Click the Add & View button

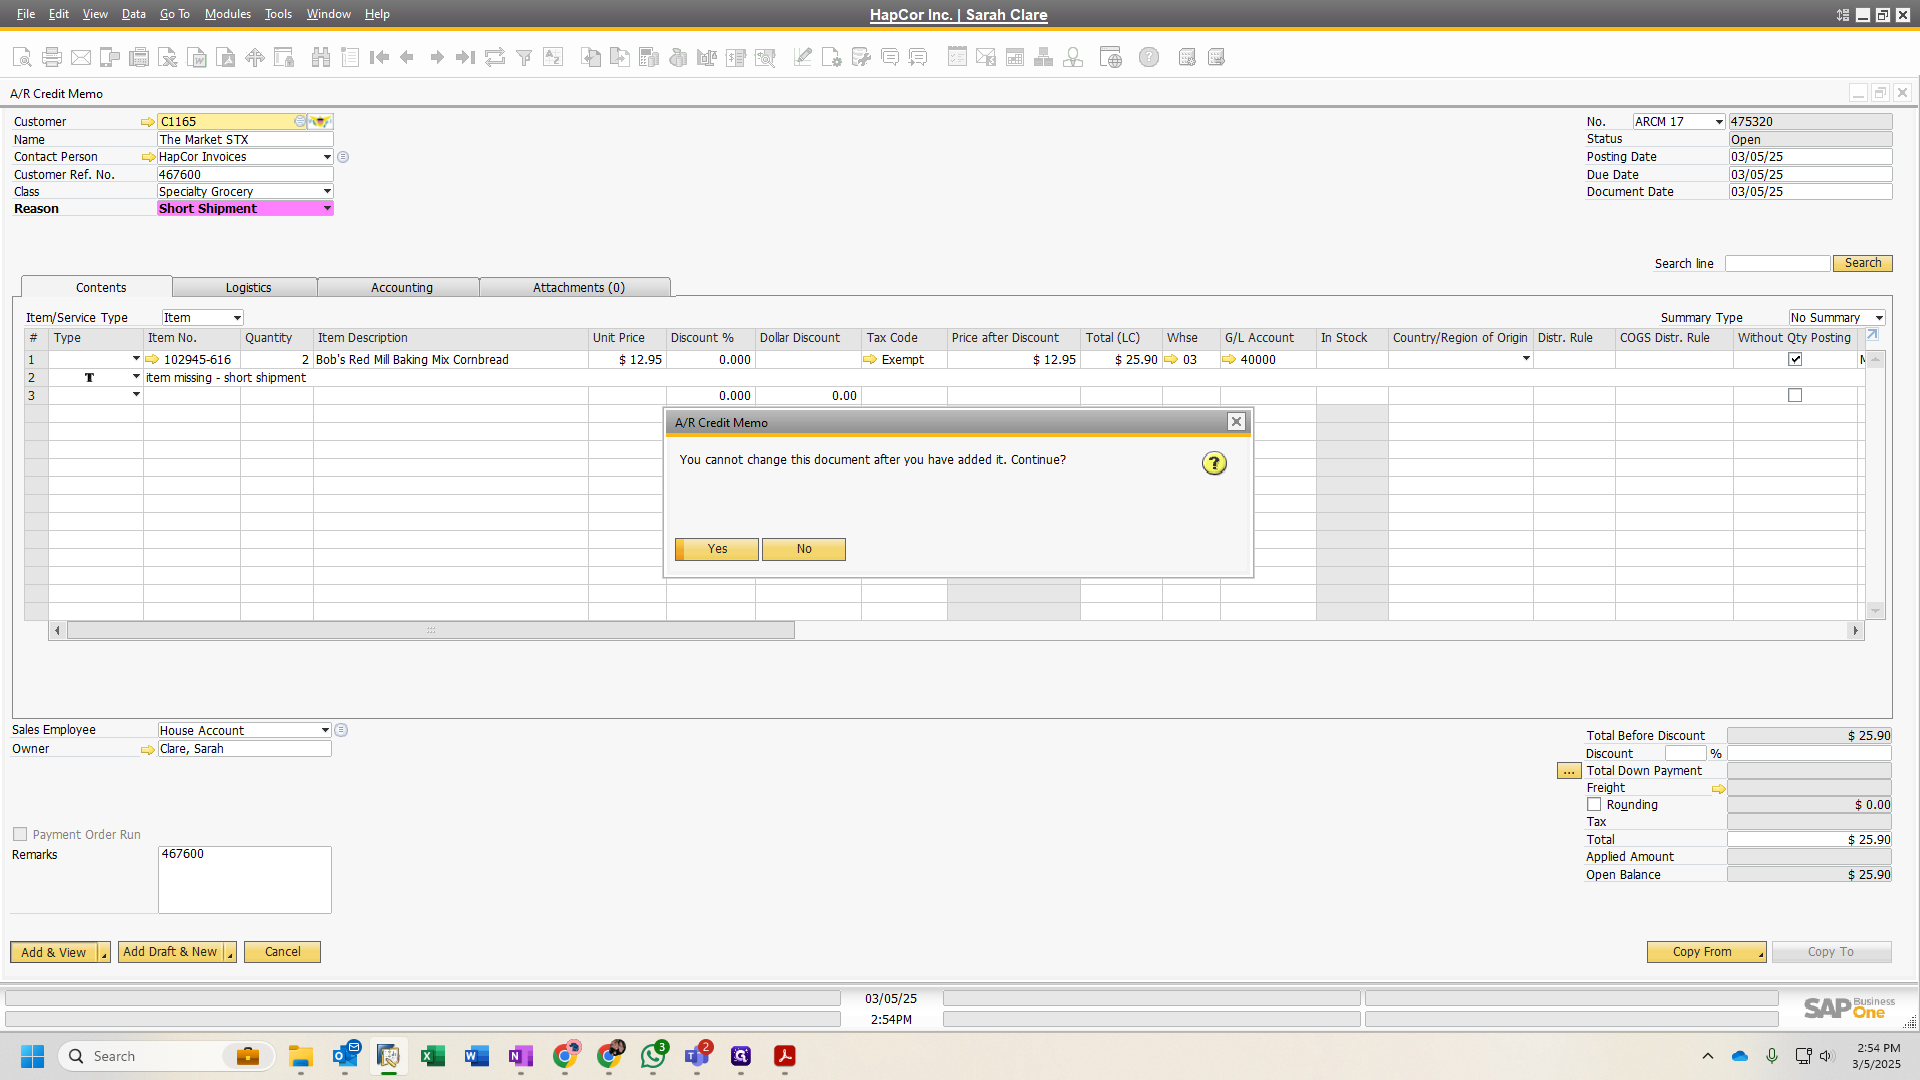(x=54, y=953)
